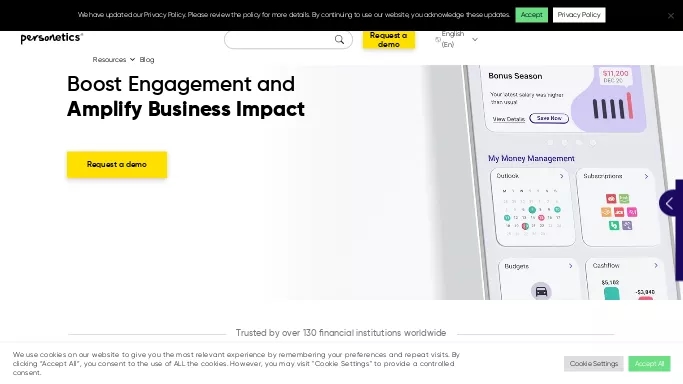Expand the Resources chevron arrow
The width and height of the screenshot is (683, 384).
click(x=132, y=60)
